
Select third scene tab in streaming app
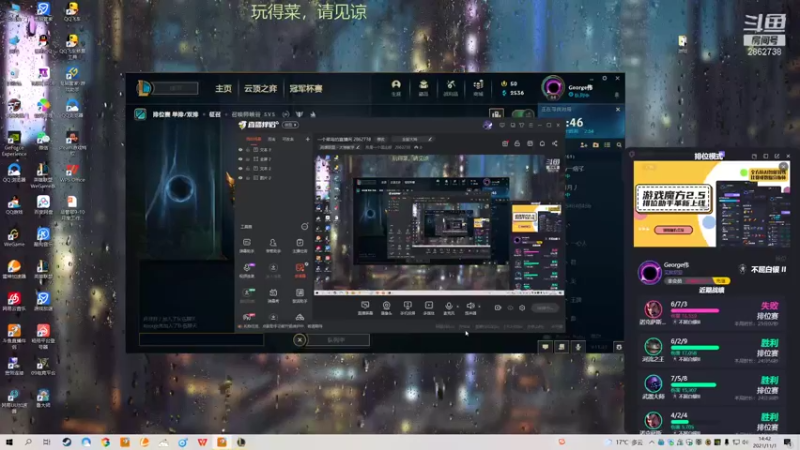coord(288,139)
